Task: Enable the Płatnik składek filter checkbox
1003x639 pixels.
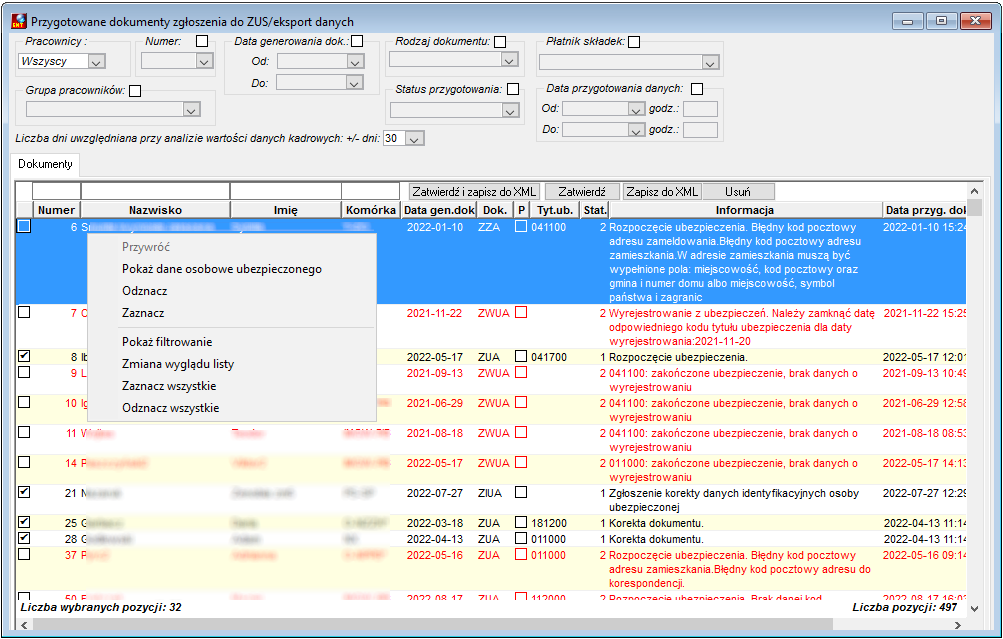Action: [x=634, y=42]
